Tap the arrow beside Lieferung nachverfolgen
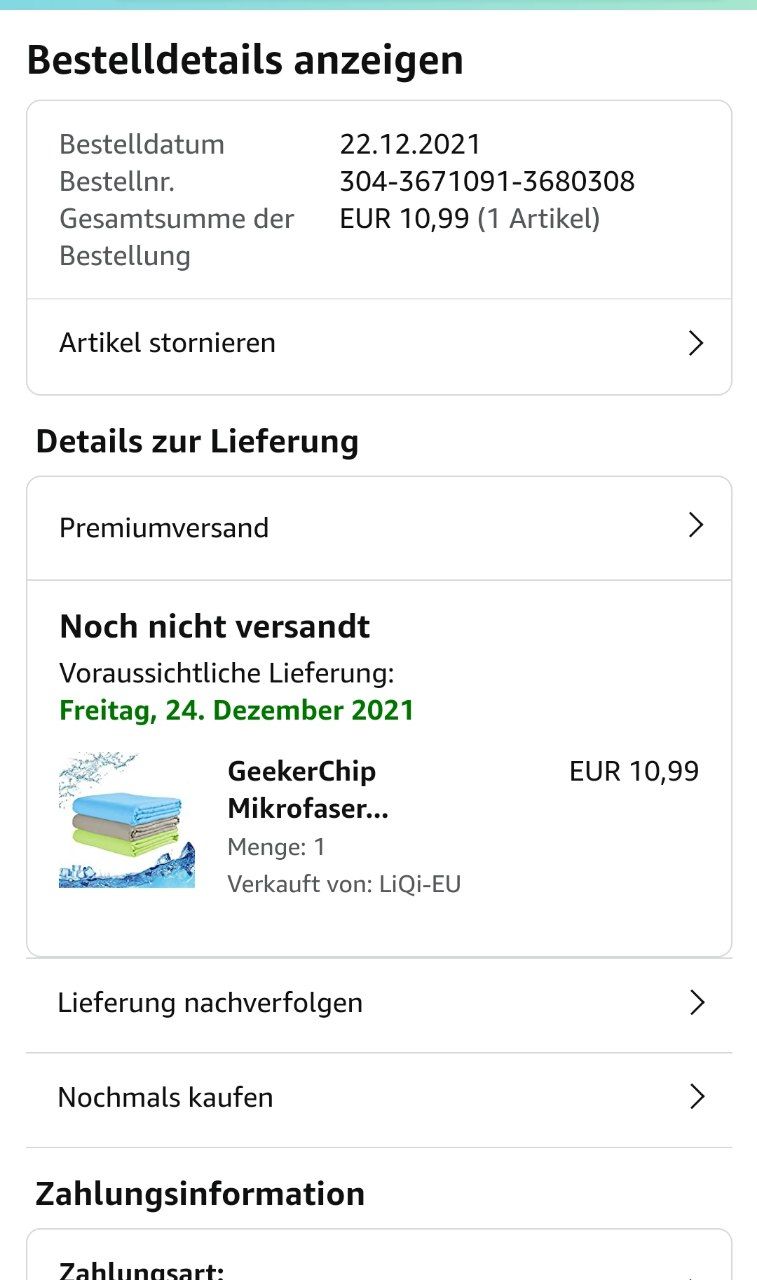This screenshot has height=1280, width=757. pyautogui.click(x=696, y=1003)
